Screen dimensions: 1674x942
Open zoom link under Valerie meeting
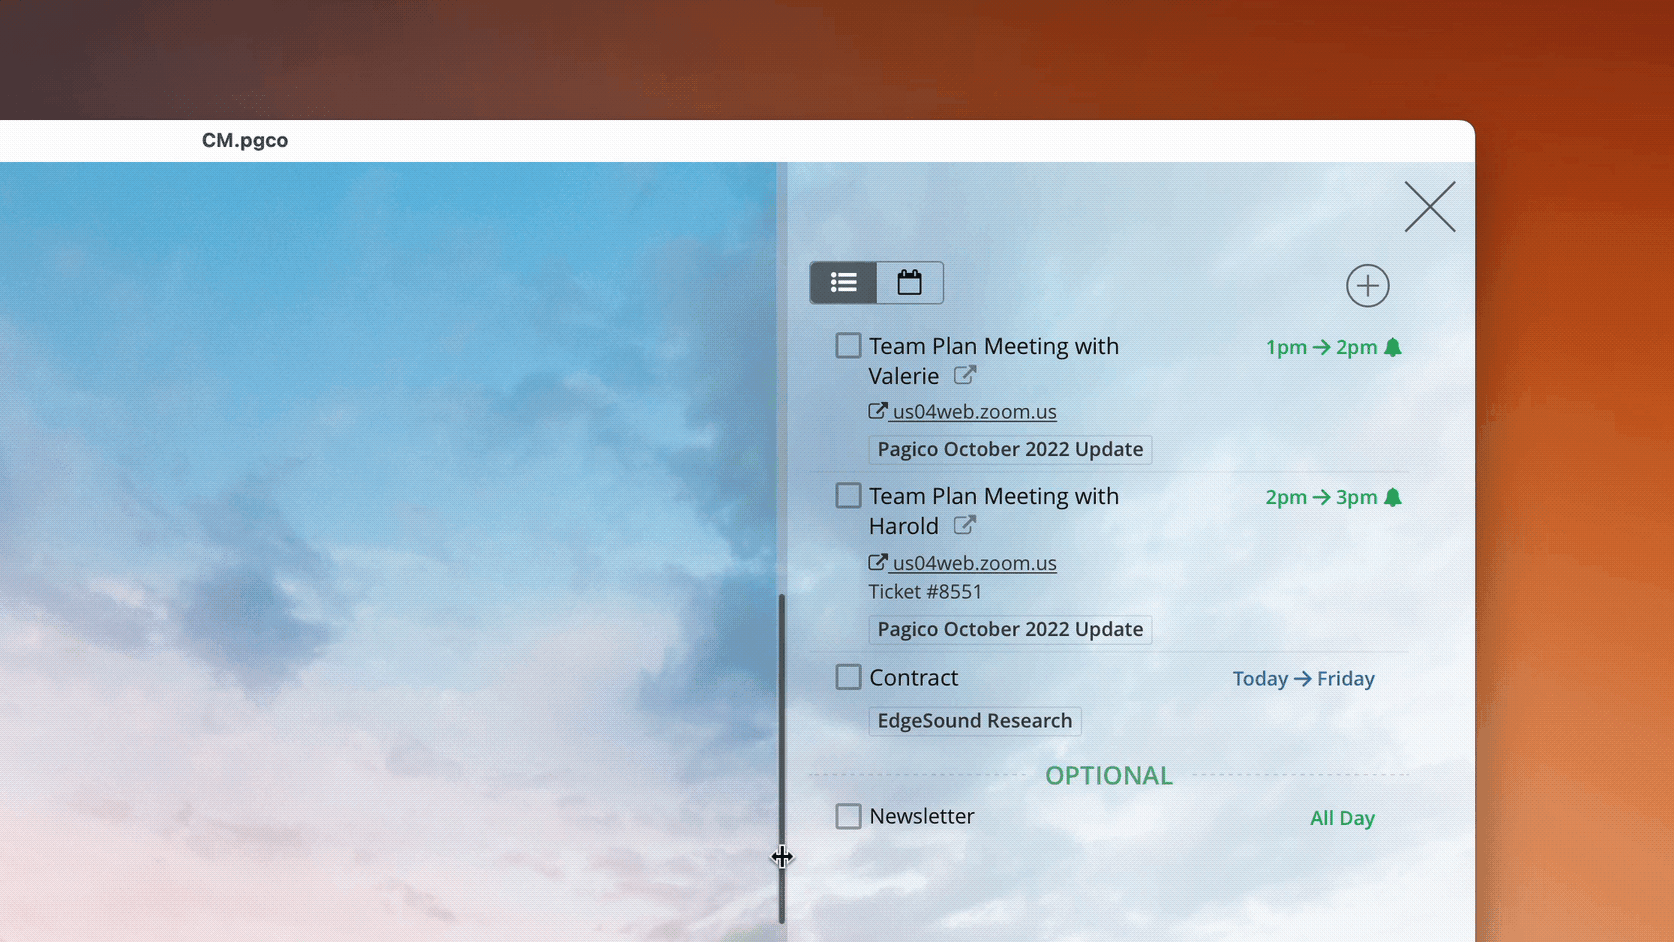pyautogui.click(x=963, y=411)
